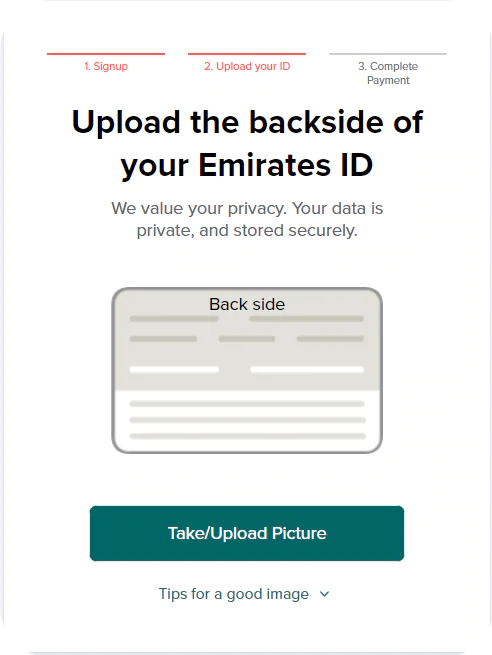492x655 pixels.
Task: Click the privacy notice text
Action: (x=247, y=219)
